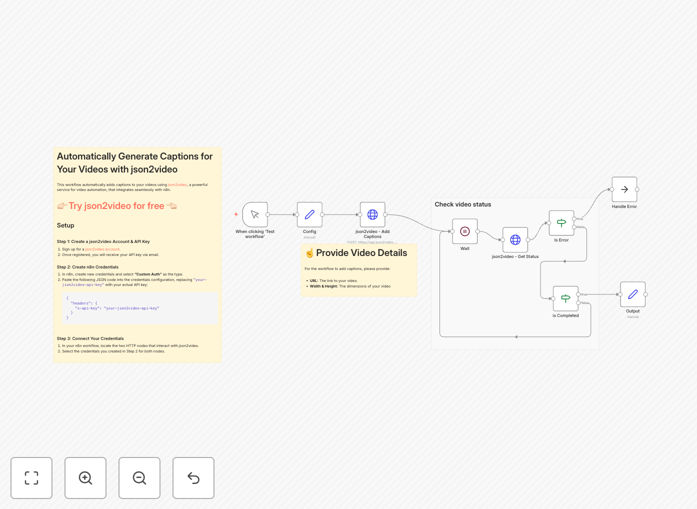Click the Check video status label

coord(463,204)
